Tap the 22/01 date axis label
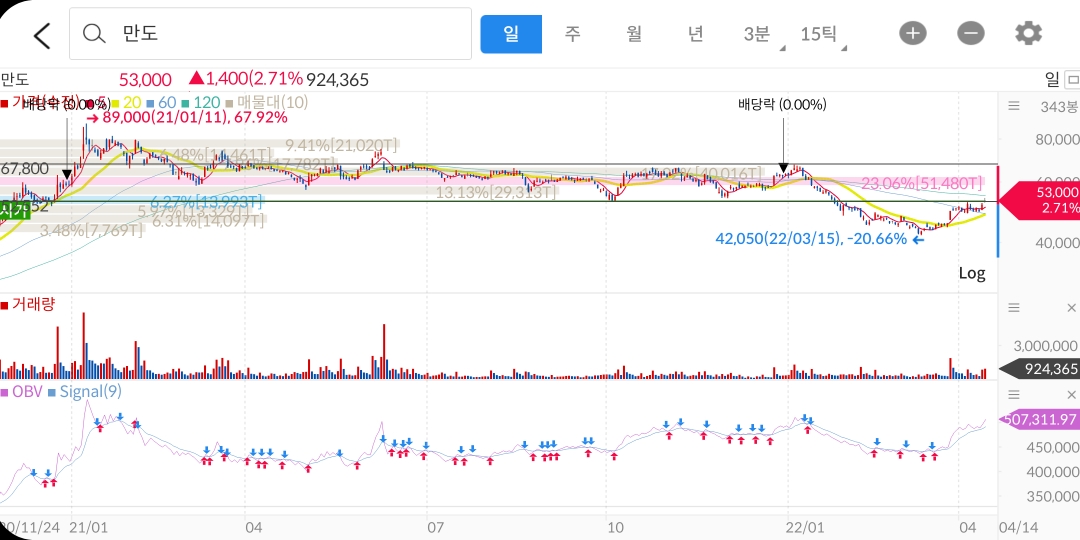This screenshot has width=1080, height=540. [804, 528]
